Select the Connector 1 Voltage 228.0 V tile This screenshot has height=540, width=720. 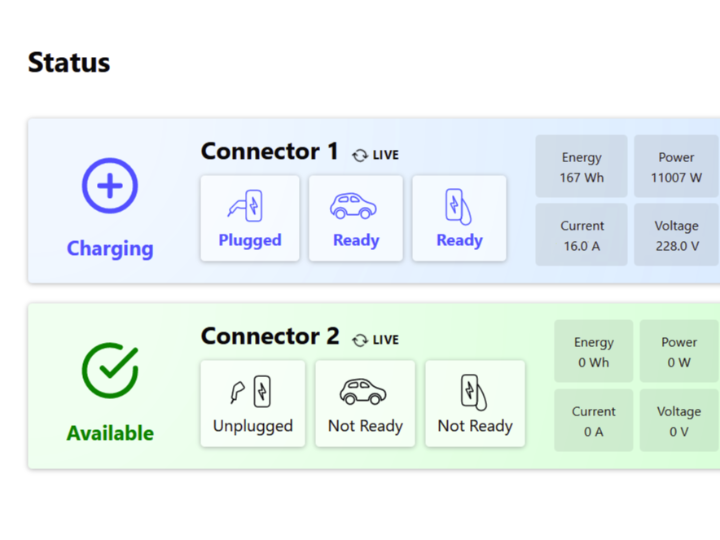point(676,235)
